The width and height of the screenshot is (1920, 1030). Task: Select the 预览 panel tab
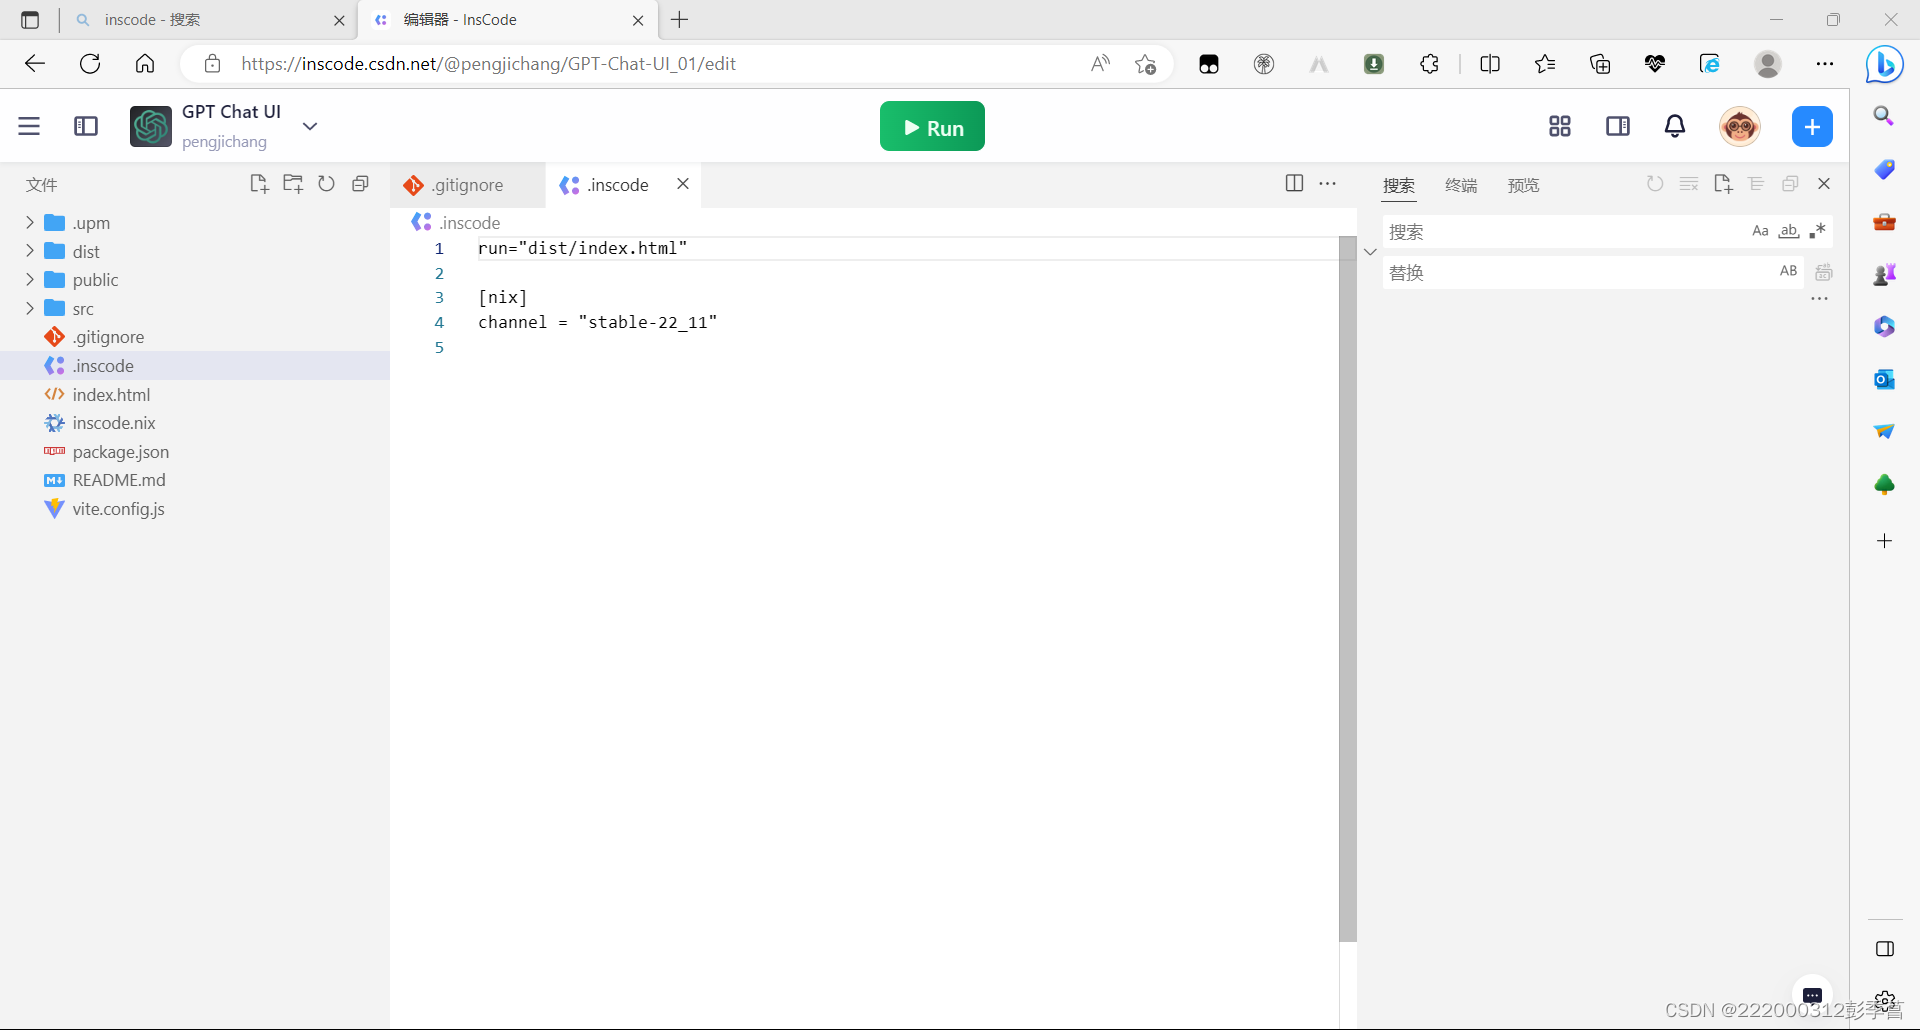coord(1523,186)
